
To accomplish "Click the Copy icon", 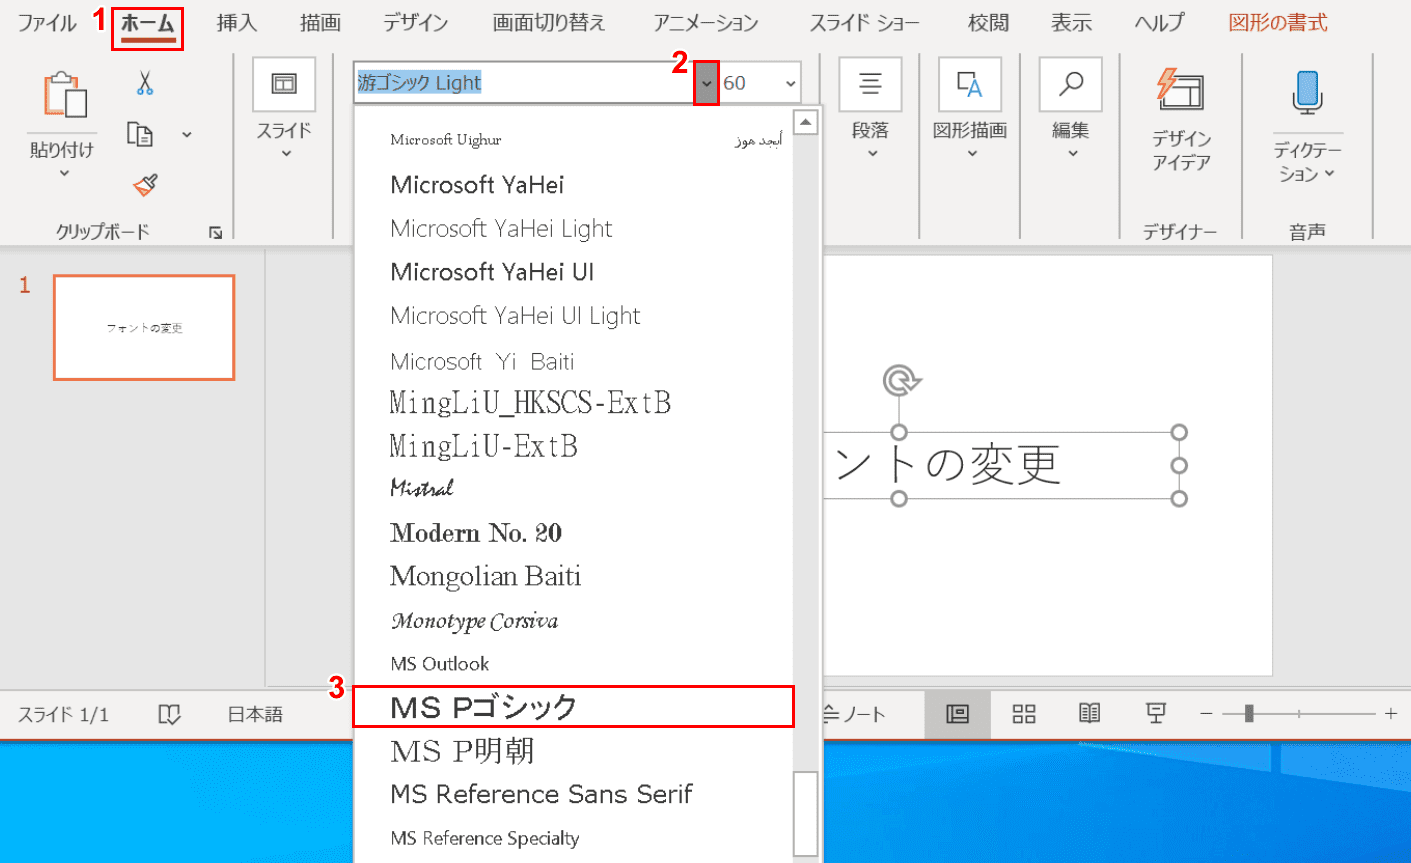I will (141, 134).
